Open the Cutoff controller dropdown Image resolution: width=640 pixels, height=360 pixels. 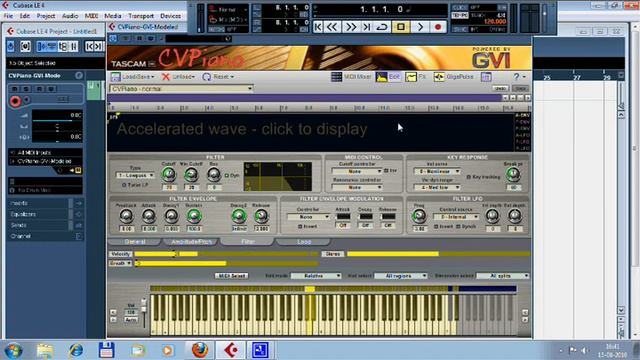point(357,171)
